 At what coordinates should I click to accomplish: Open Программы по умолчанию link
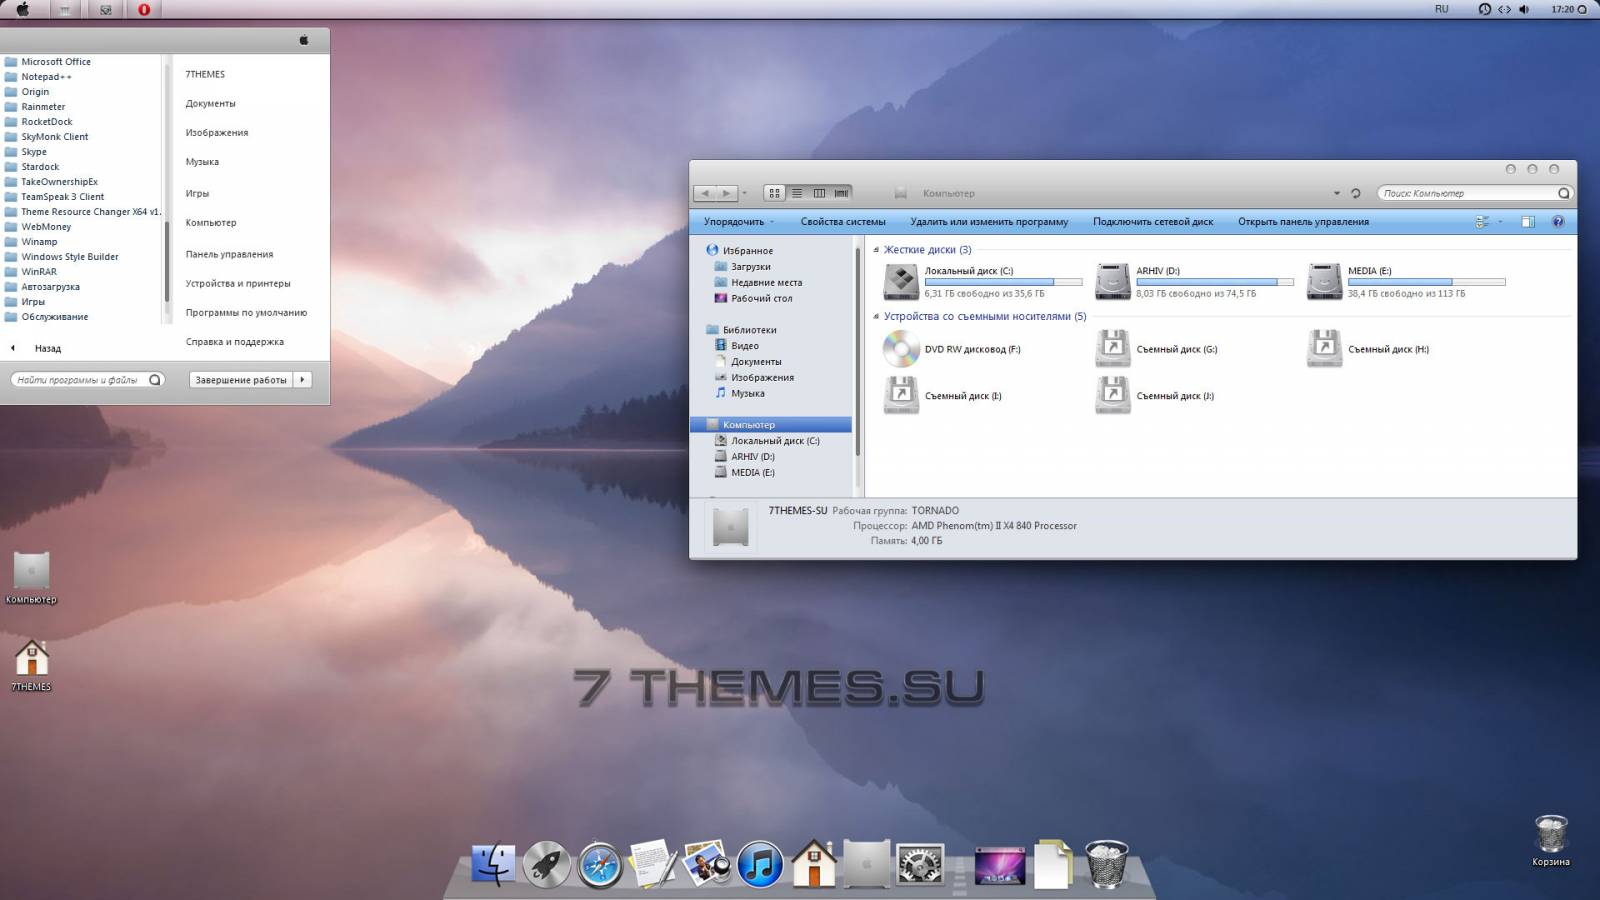246,313
